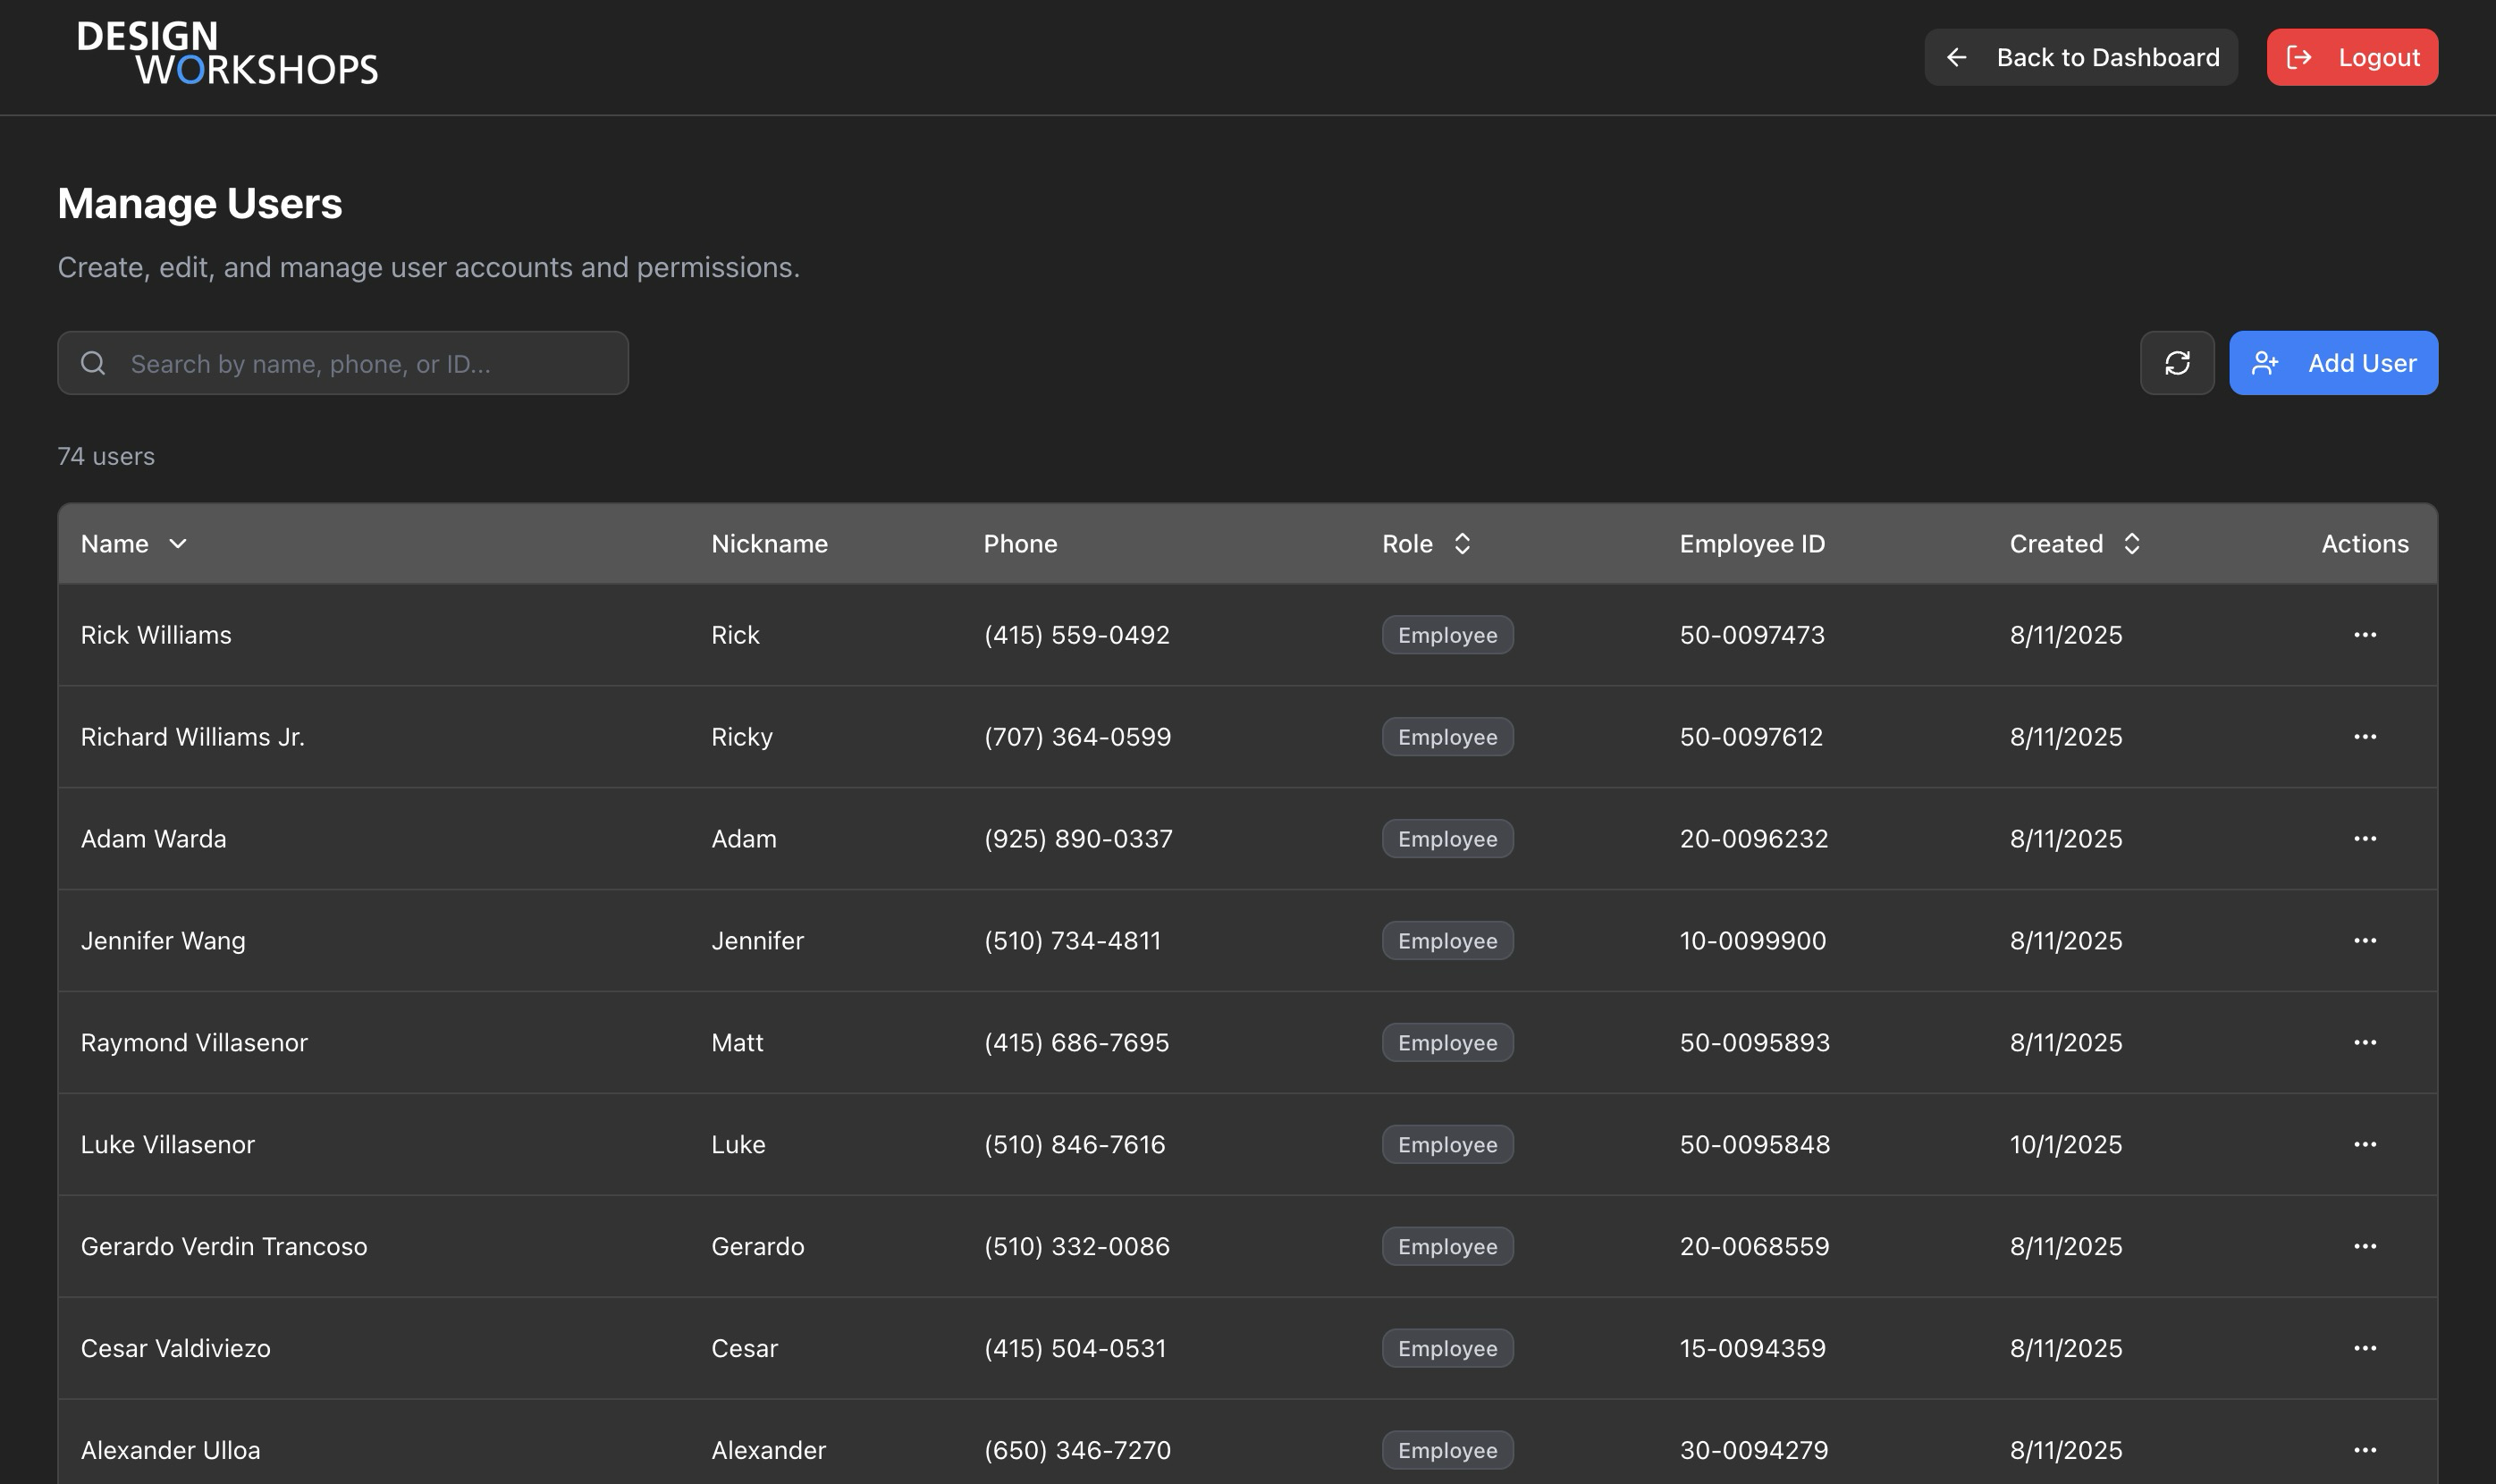
Task: Click the Add User button
Action: point(2334,362)
